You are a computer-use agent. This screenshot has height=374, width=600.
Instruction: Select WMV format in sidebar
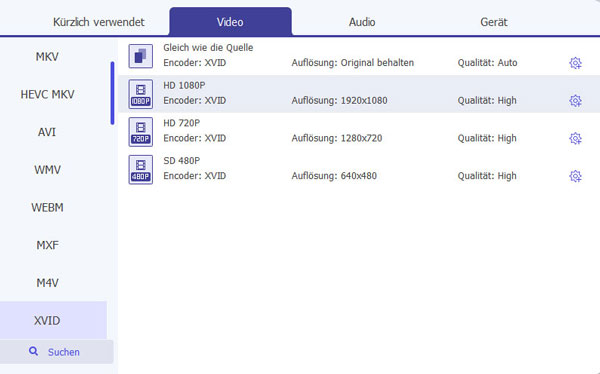(x=47, y=170)
